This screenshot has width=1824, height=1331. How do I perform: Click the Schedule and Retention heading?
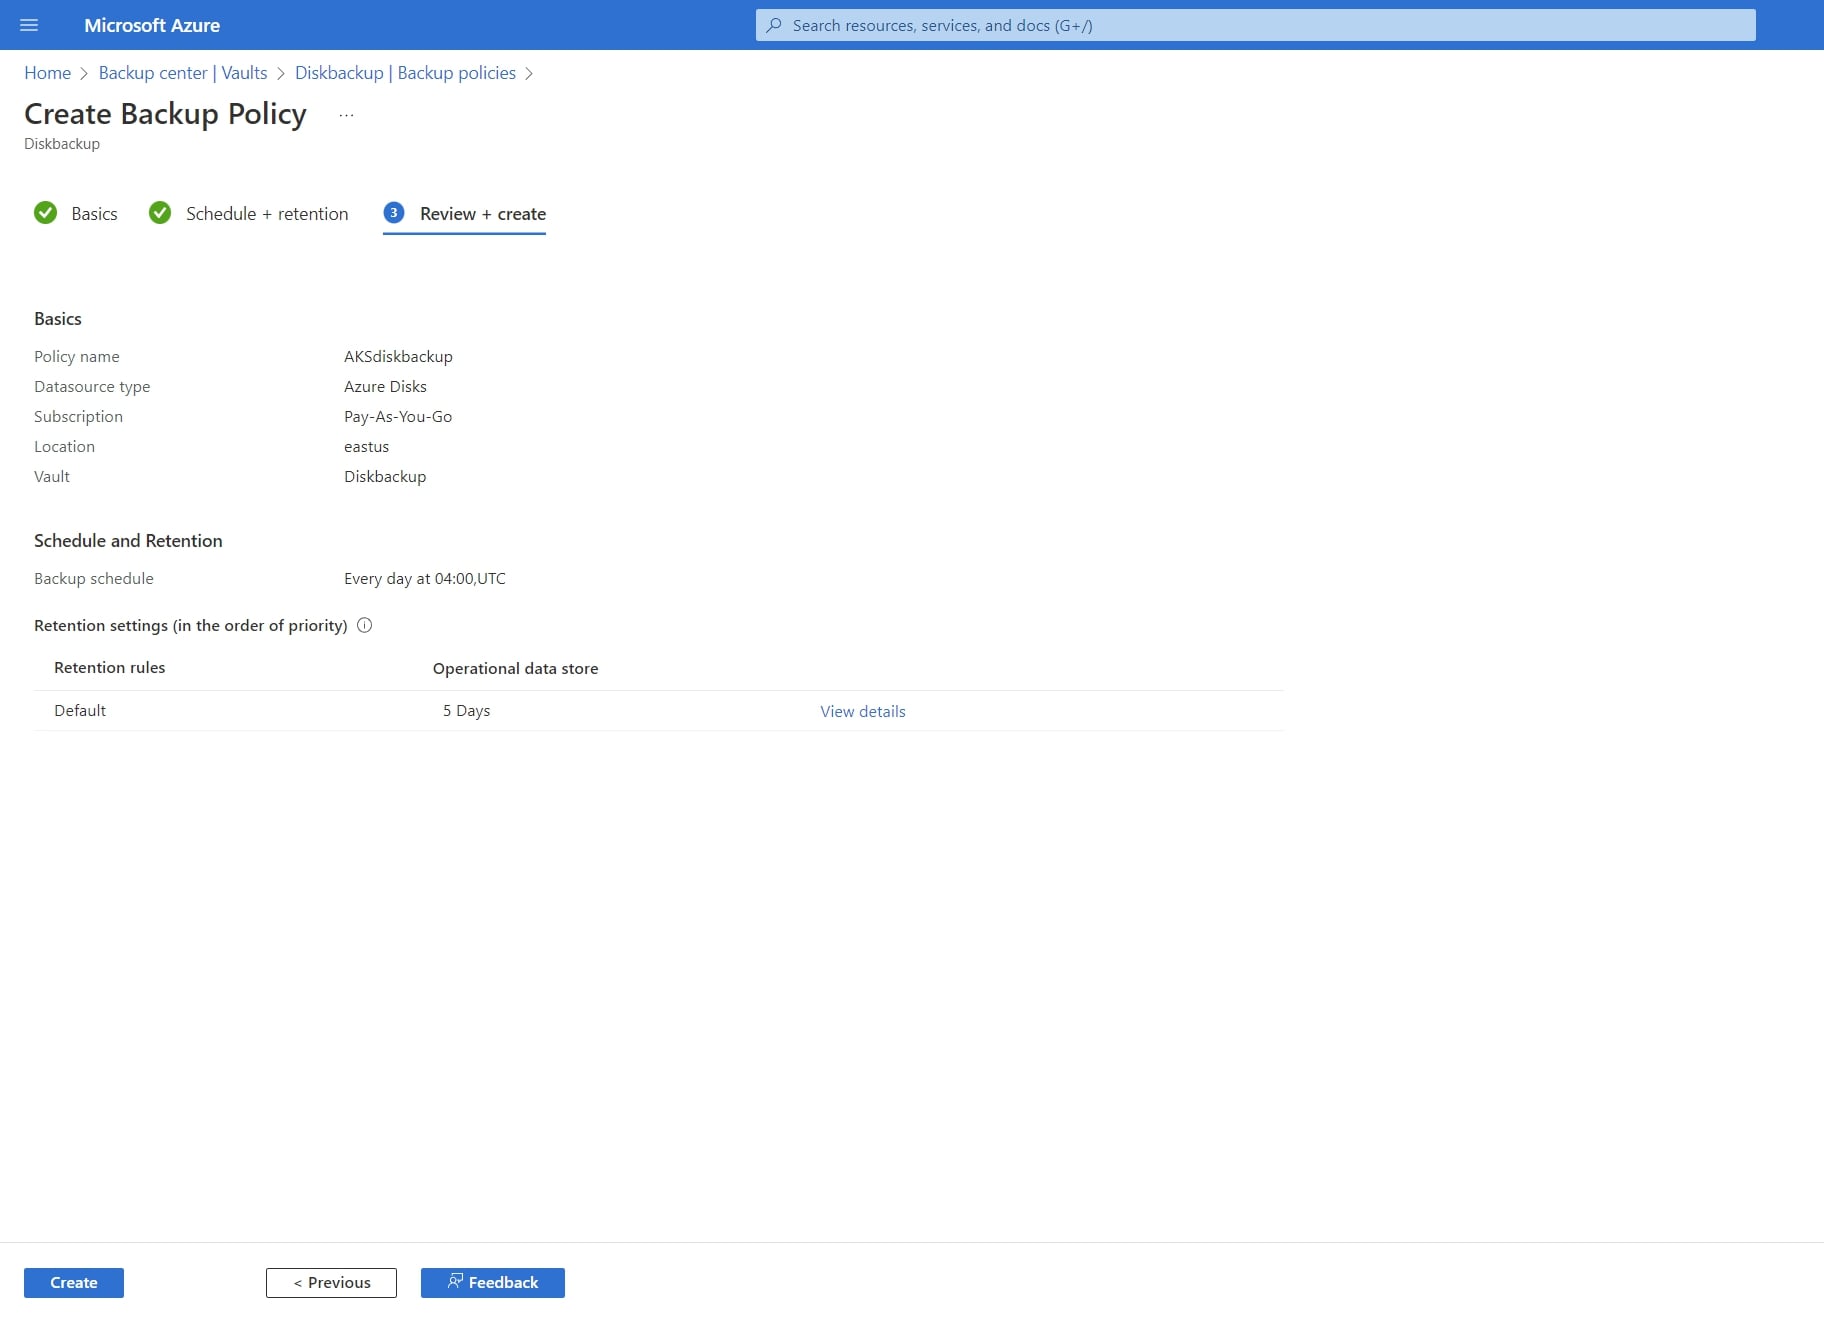pyautogui.click(x=128, y=540)
